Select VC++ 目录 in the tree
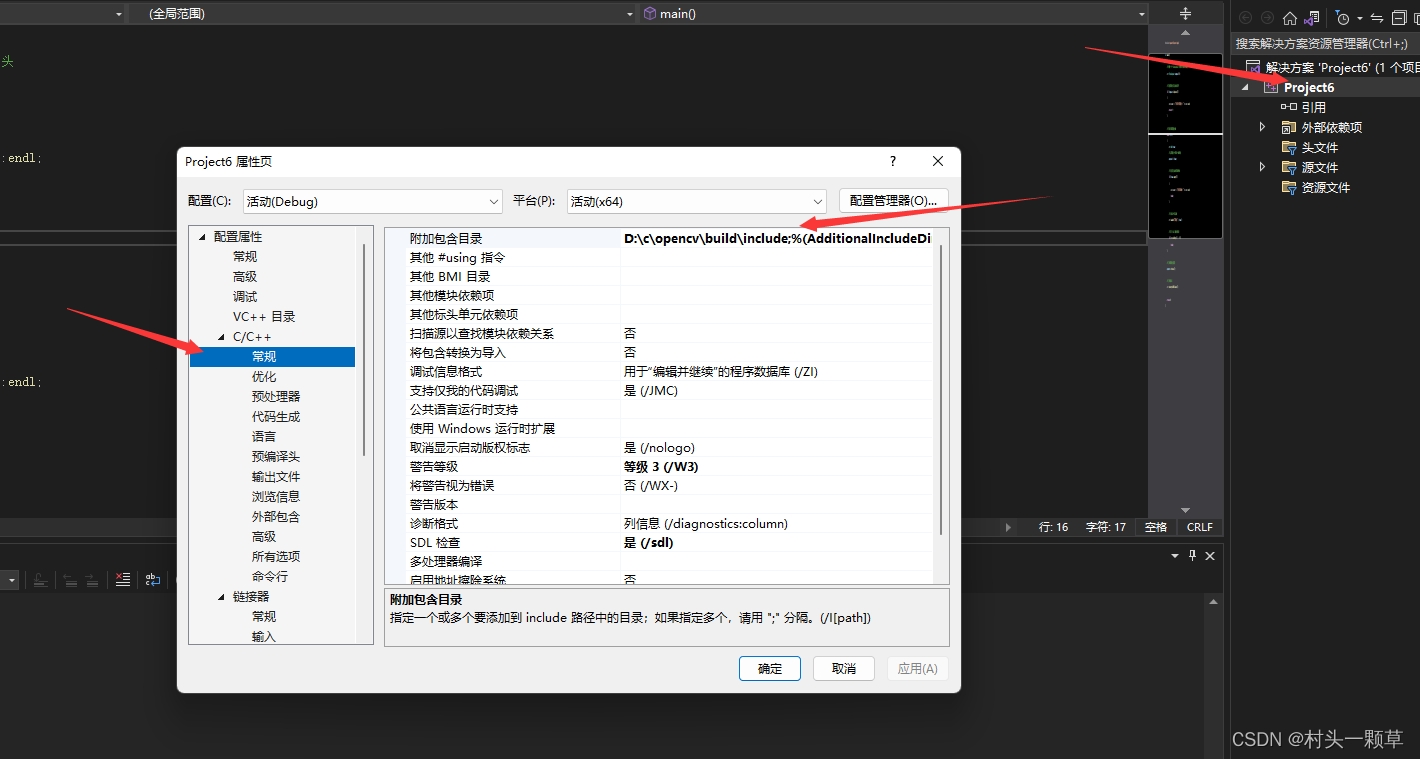Image resolution: width=1420 pixels, height=759 pixels. coord(264,317)
